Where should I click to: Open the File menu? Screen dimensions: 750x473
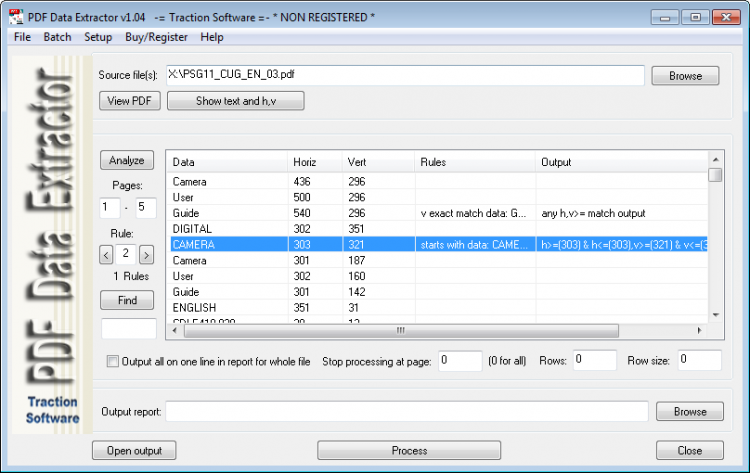pyautogui.click(x=22, y=37)
